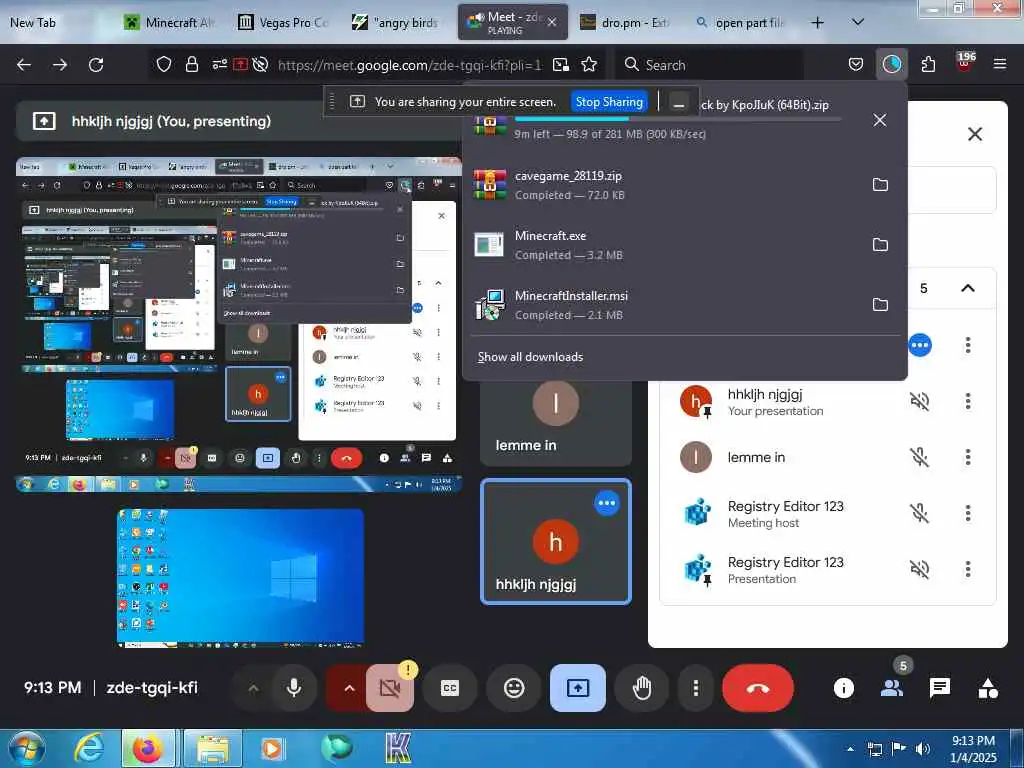
Task: Launch Internet Explorer from taskbar
Action: pyautogui.click(x=89, y=748)
